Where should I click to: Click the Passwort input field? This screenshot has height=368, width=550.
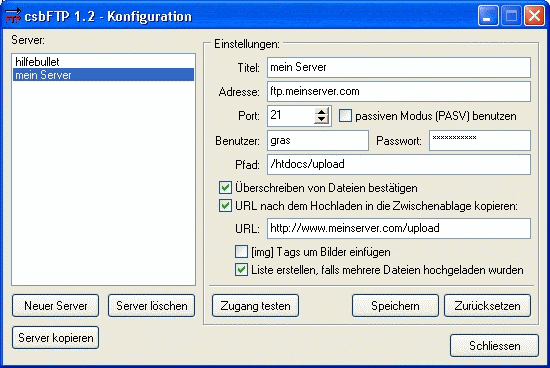pos(480,141)
